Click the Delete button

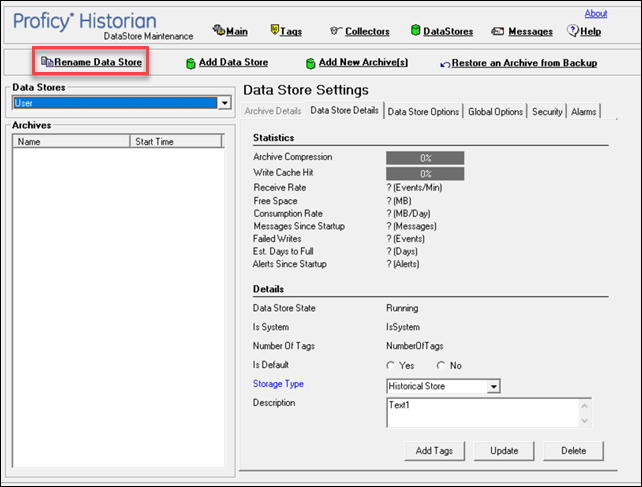click(x=573, y=451)
